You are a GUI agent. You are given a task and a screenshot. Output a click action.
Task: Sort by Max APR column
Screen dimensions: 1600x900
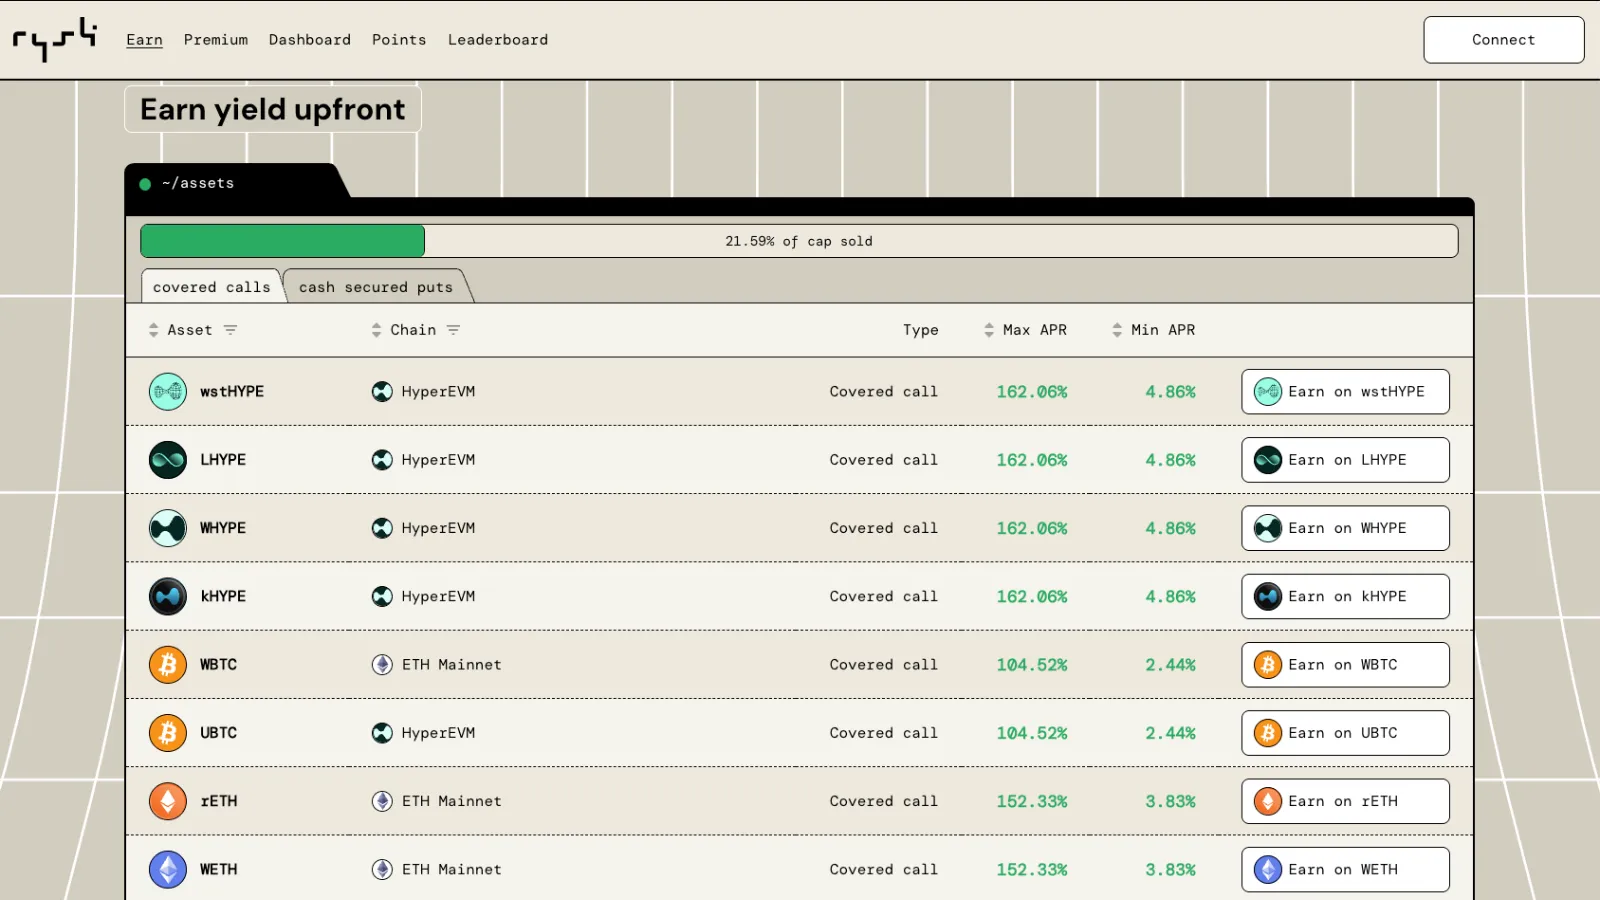(1025, 330)
